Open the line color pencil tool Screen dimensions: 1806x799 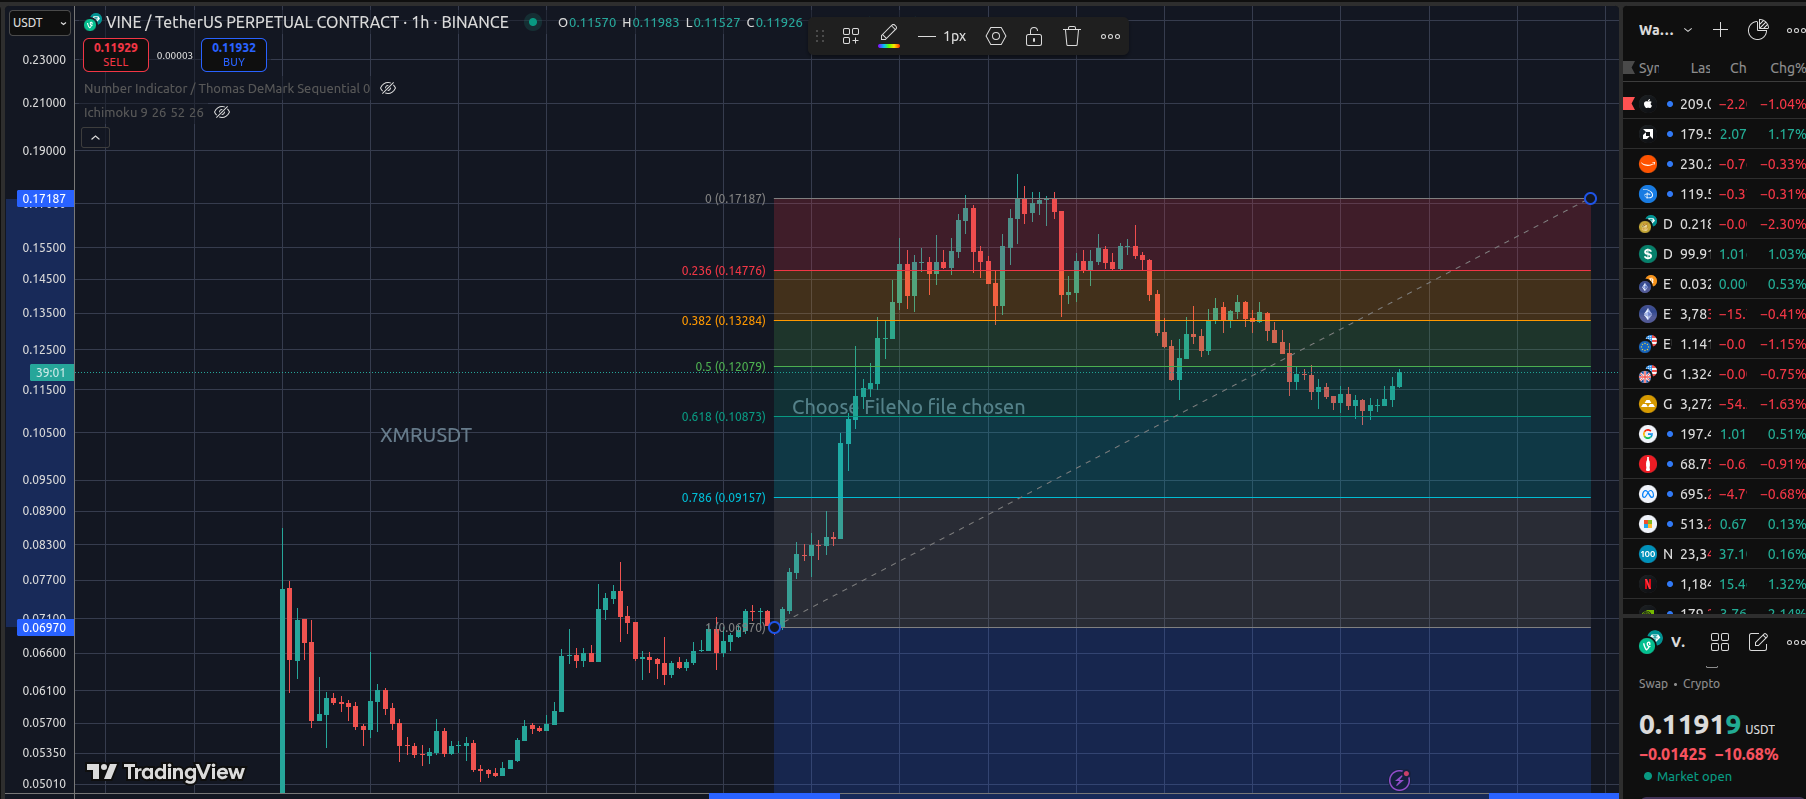(888, 36)
